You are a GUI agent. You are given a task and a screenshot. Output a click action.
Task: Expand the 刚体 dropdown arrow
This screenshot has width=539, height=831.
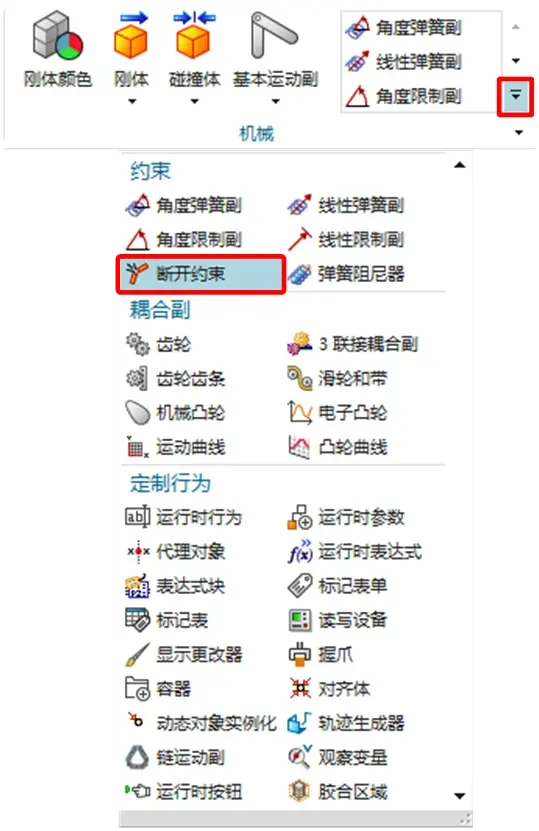(x=132, y=101)
